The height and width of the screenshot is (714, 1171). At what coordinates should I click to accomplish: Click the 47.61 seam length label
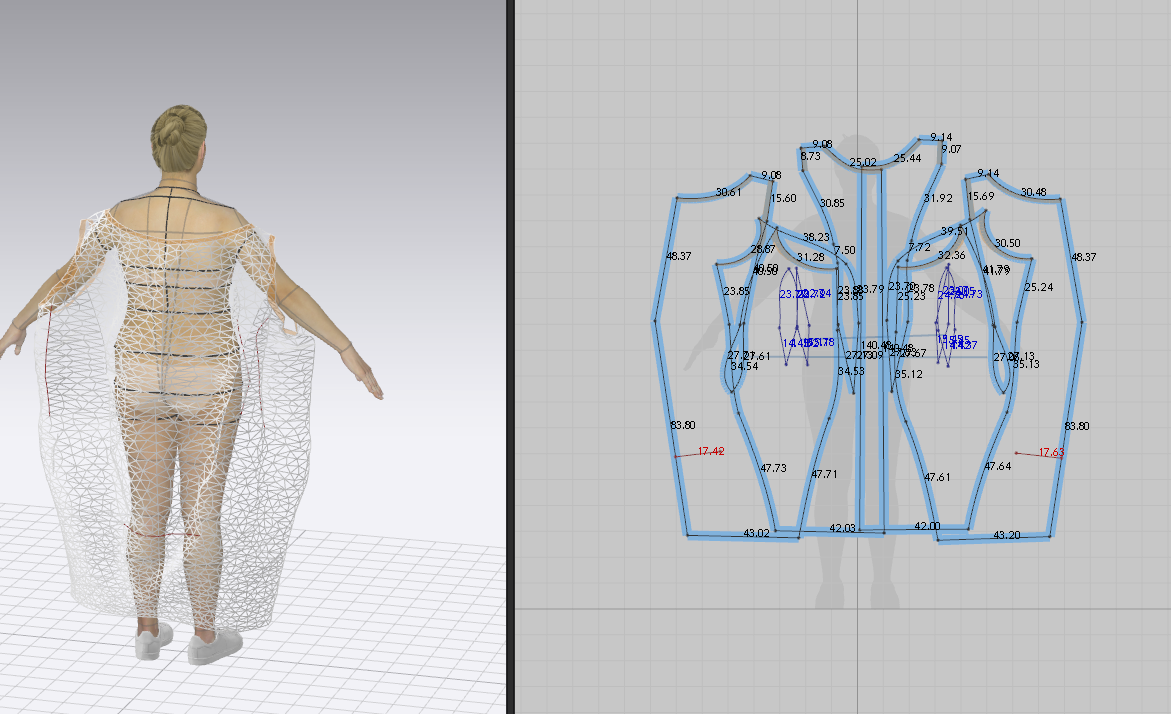[x=937, y=476]
